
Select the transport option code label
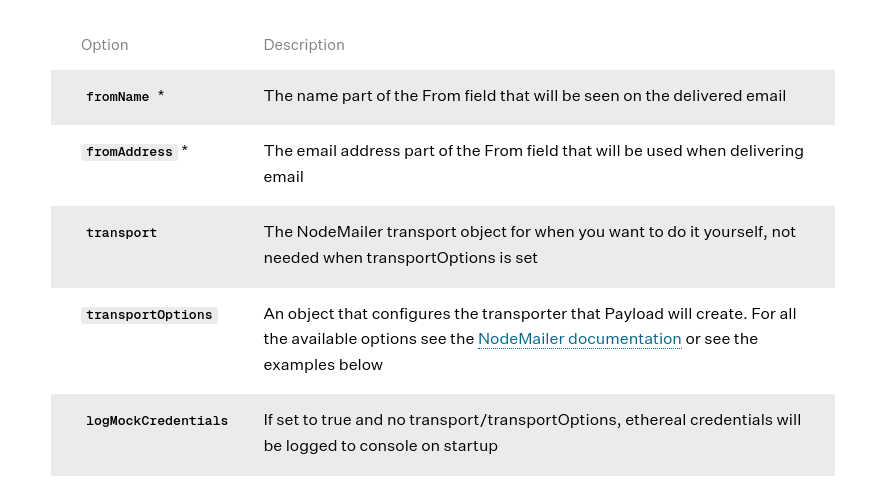click(x=121, y=233)
